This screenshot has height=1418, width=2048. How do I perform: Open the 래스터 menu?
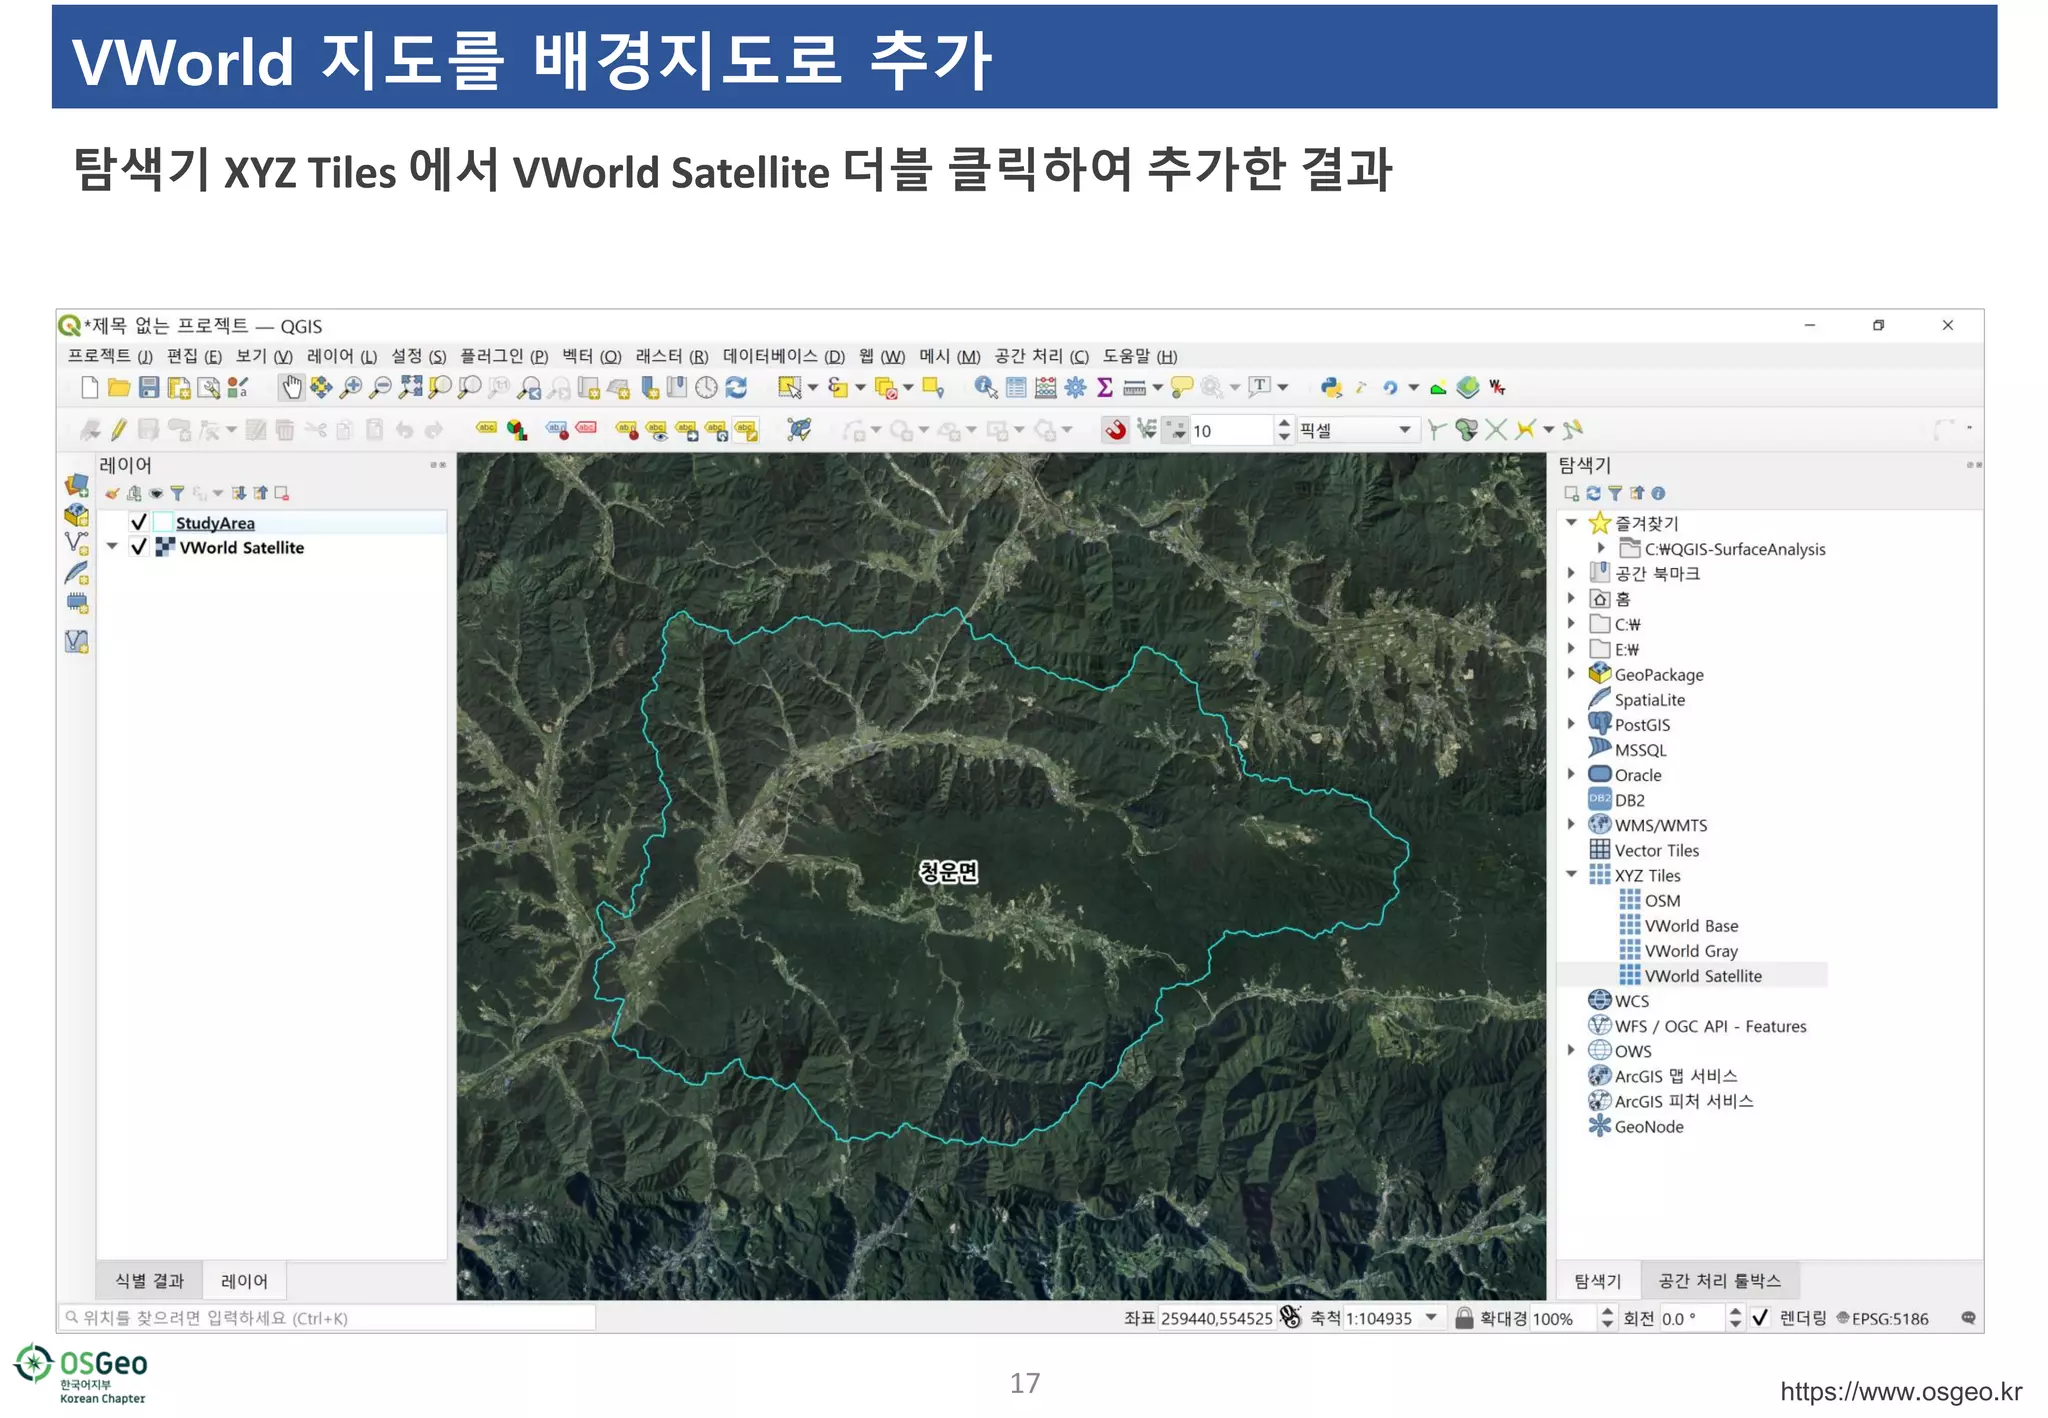click(x=671, y=356)
